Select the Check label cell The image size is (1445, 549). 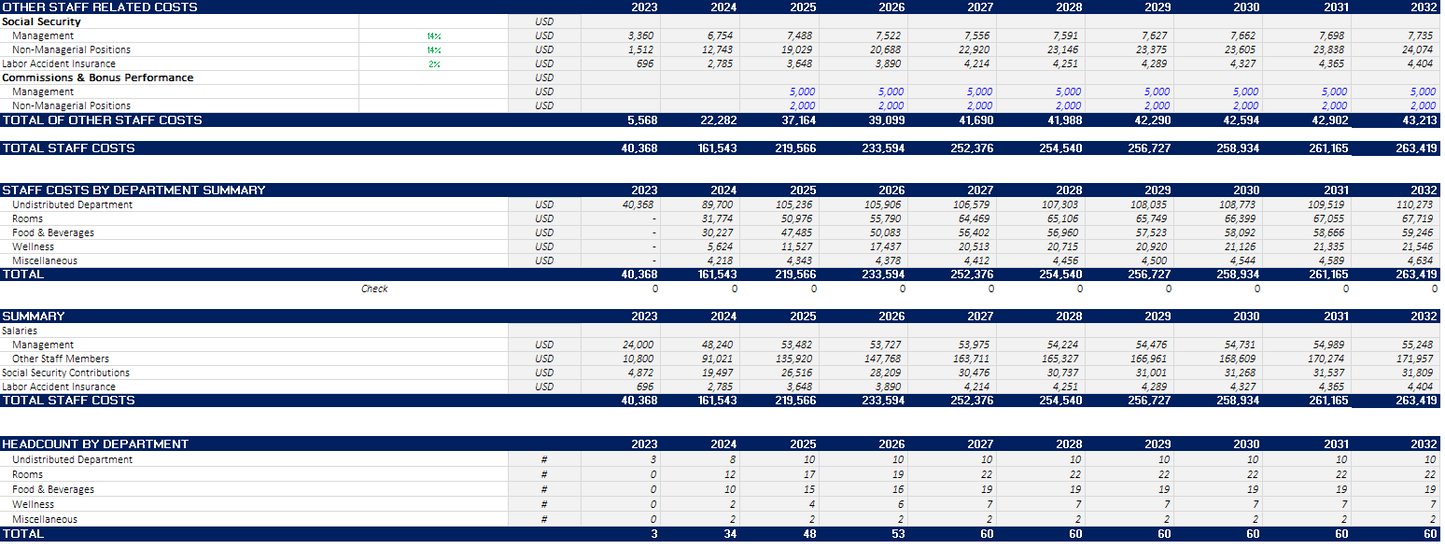point(374,289)
